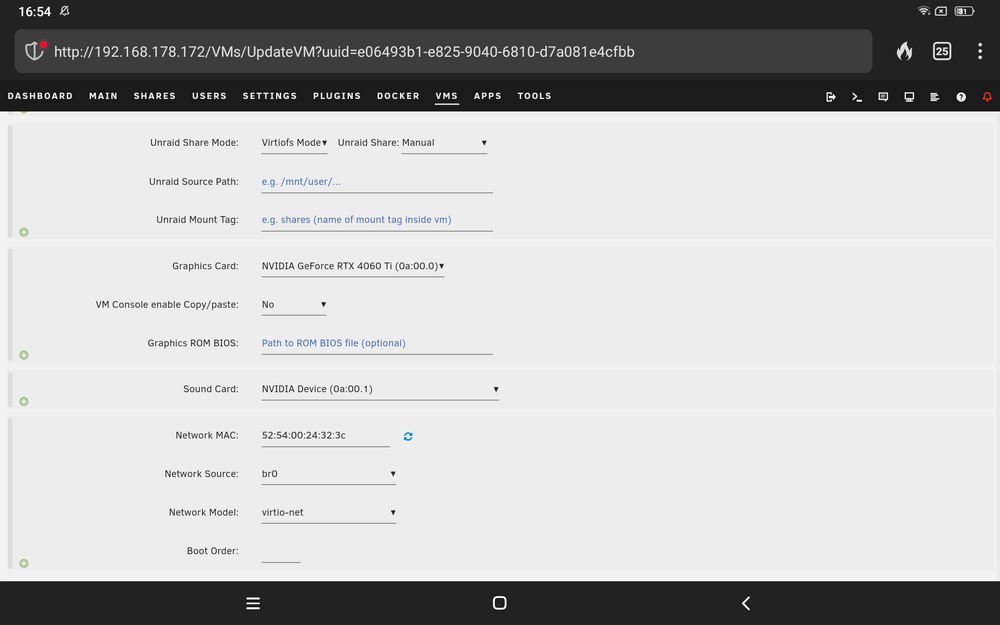Open the Docker tab
The width and height of the screenshot is (1000, 625).
pyautogui.click(x=398, y=96)
